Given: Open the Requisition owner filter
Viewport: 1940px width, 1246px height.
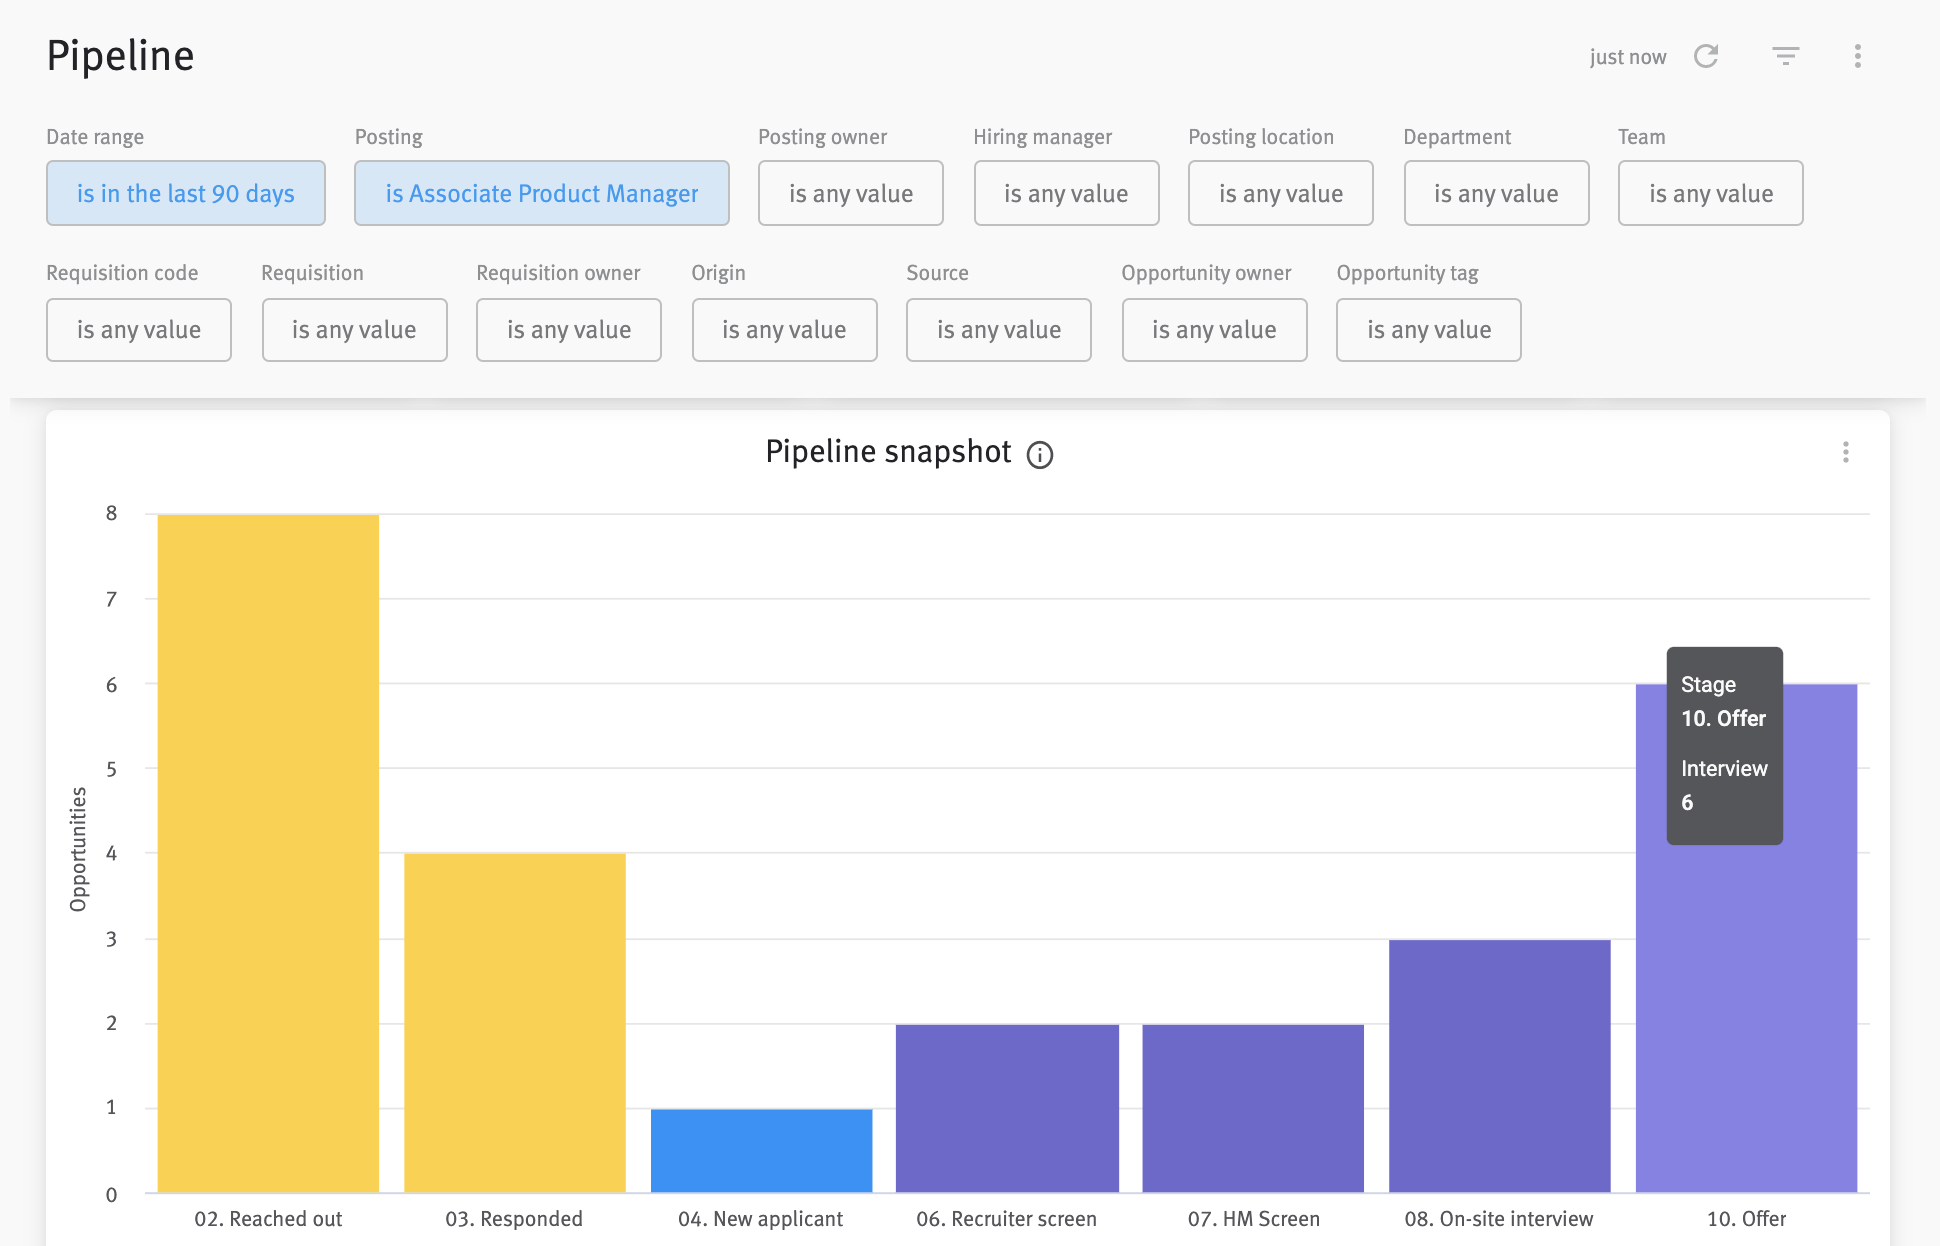Looking at the screenshot, I should [x=568, y=330].
